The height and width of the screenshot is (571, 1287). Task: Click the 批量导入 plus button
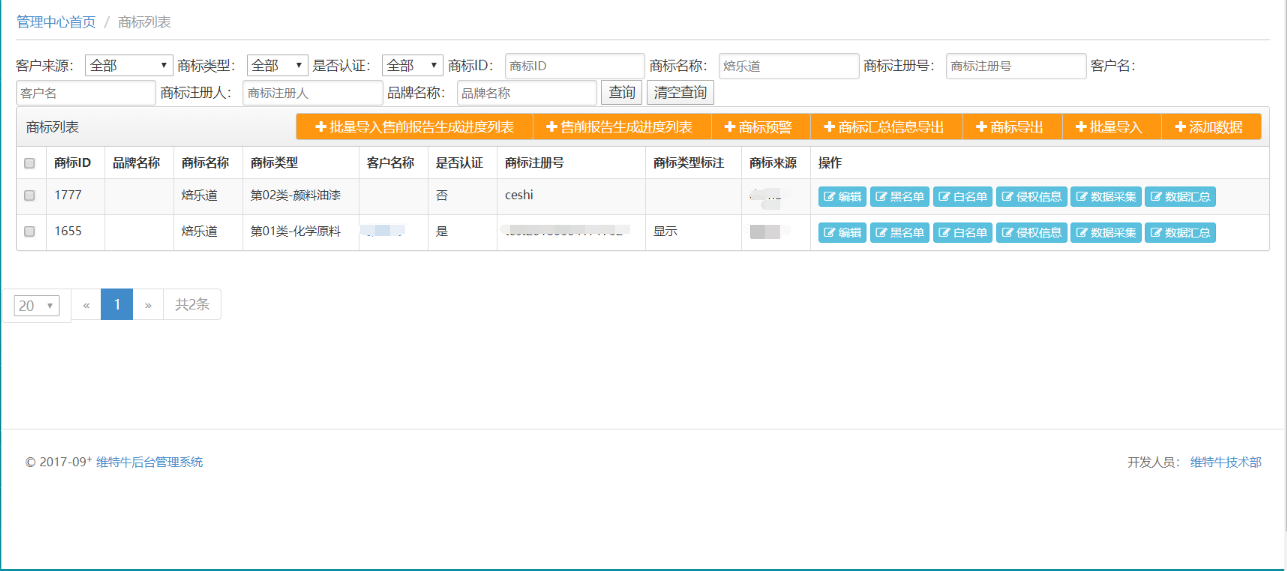click(x=1108, y=127)
